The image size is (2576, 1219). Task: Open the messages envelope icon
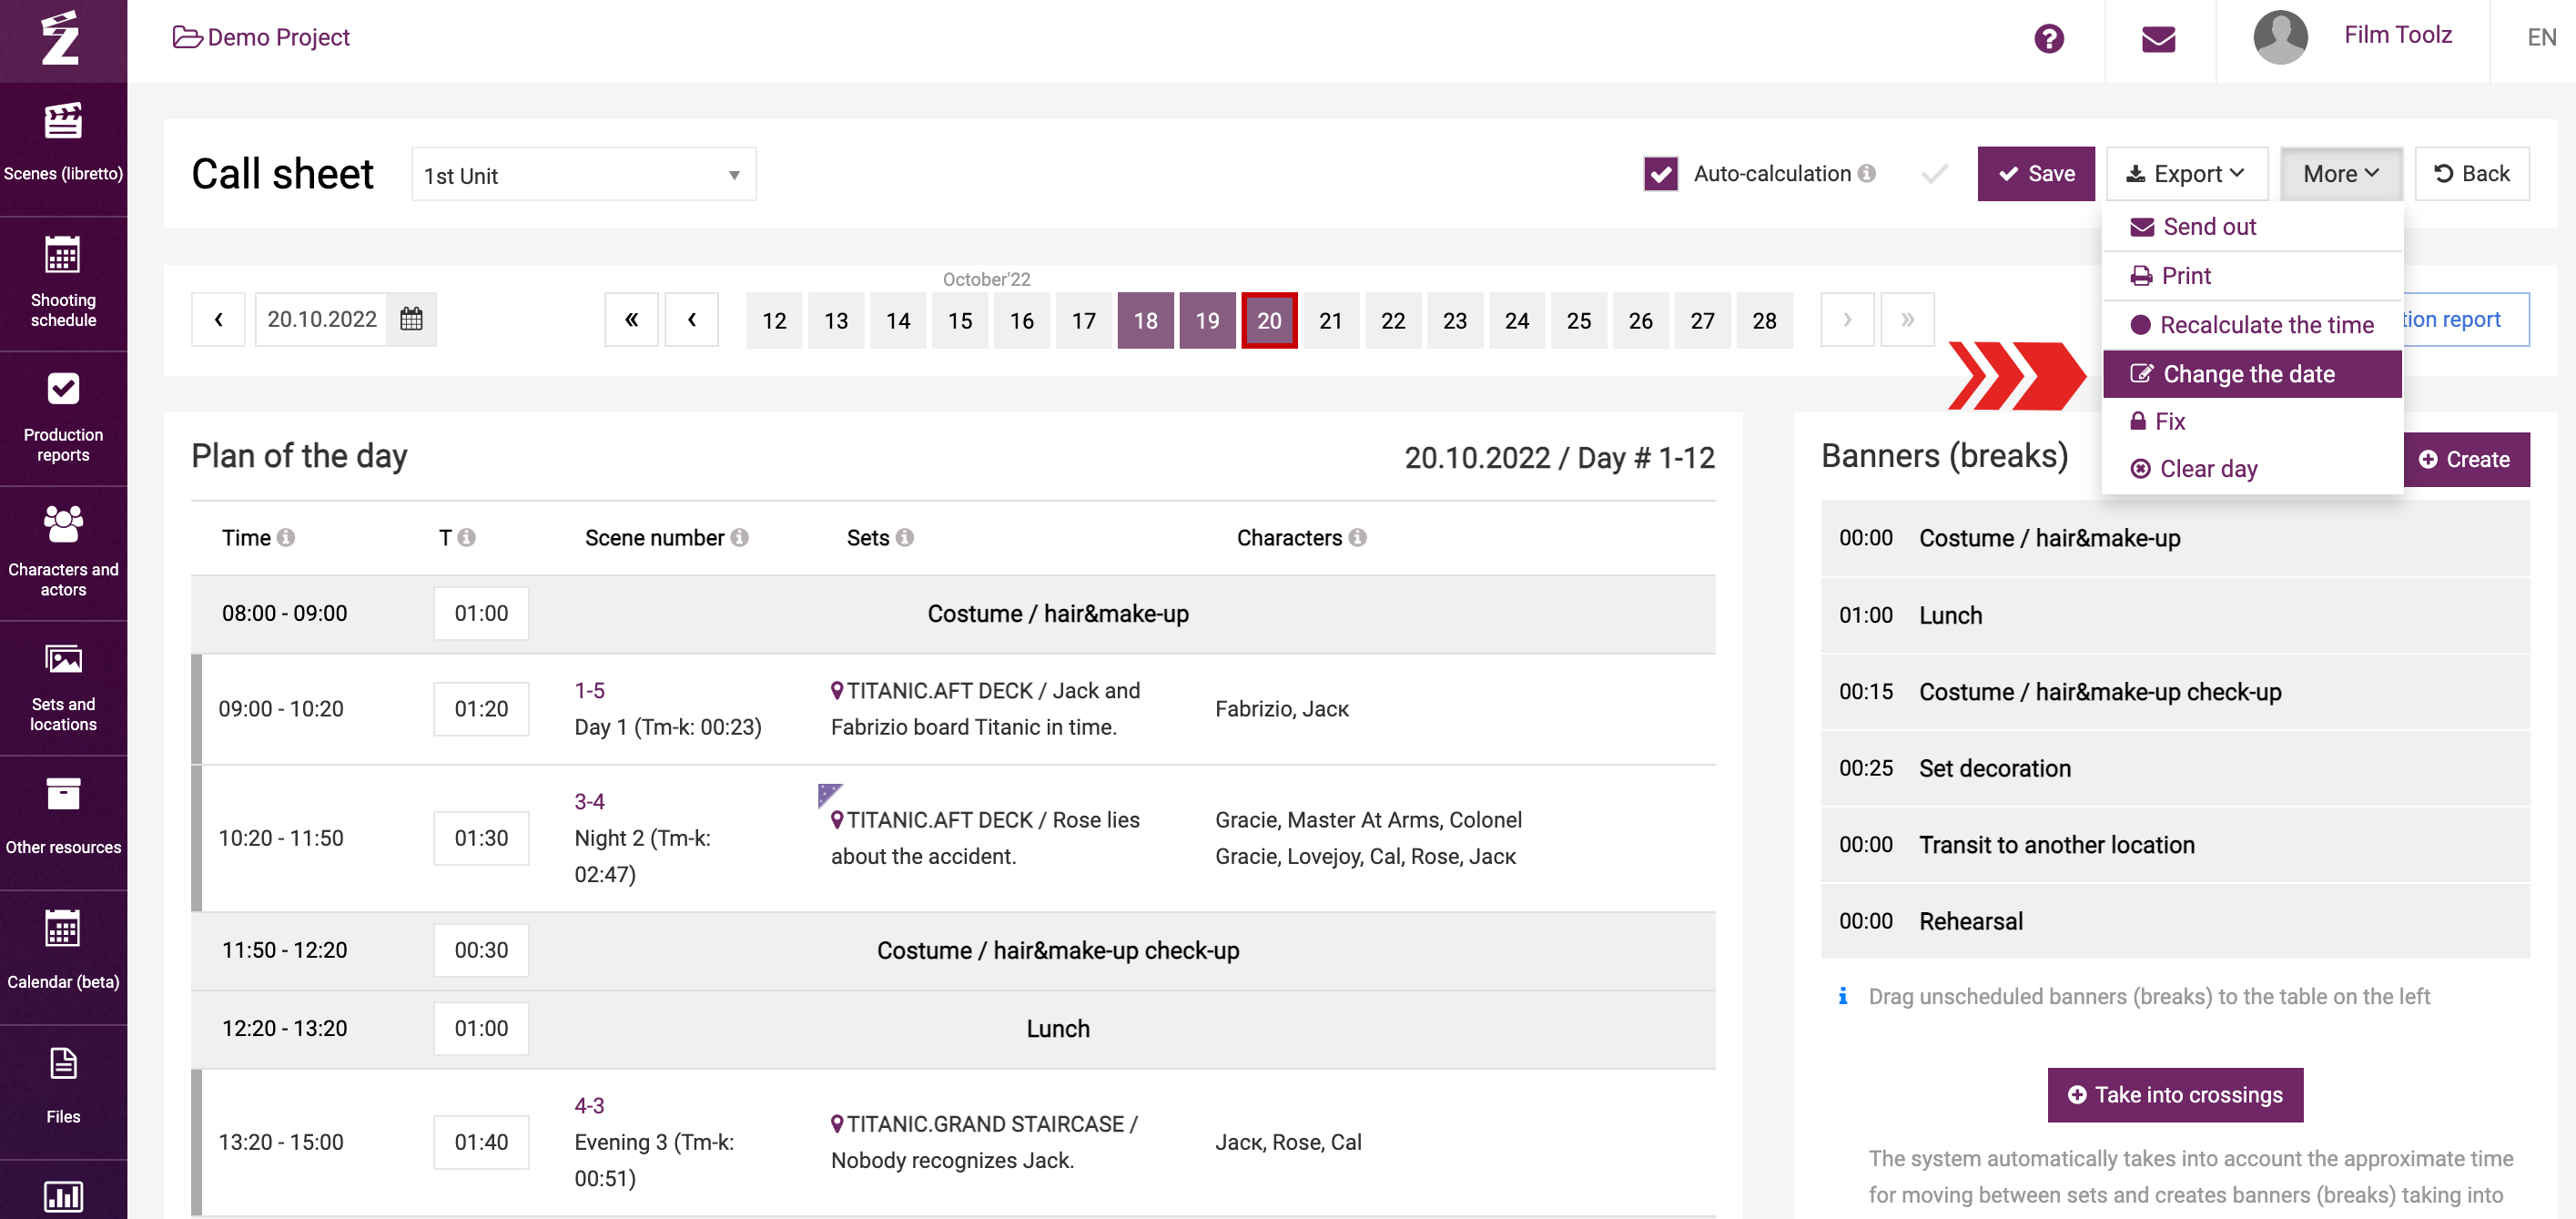pos(2158,39)
